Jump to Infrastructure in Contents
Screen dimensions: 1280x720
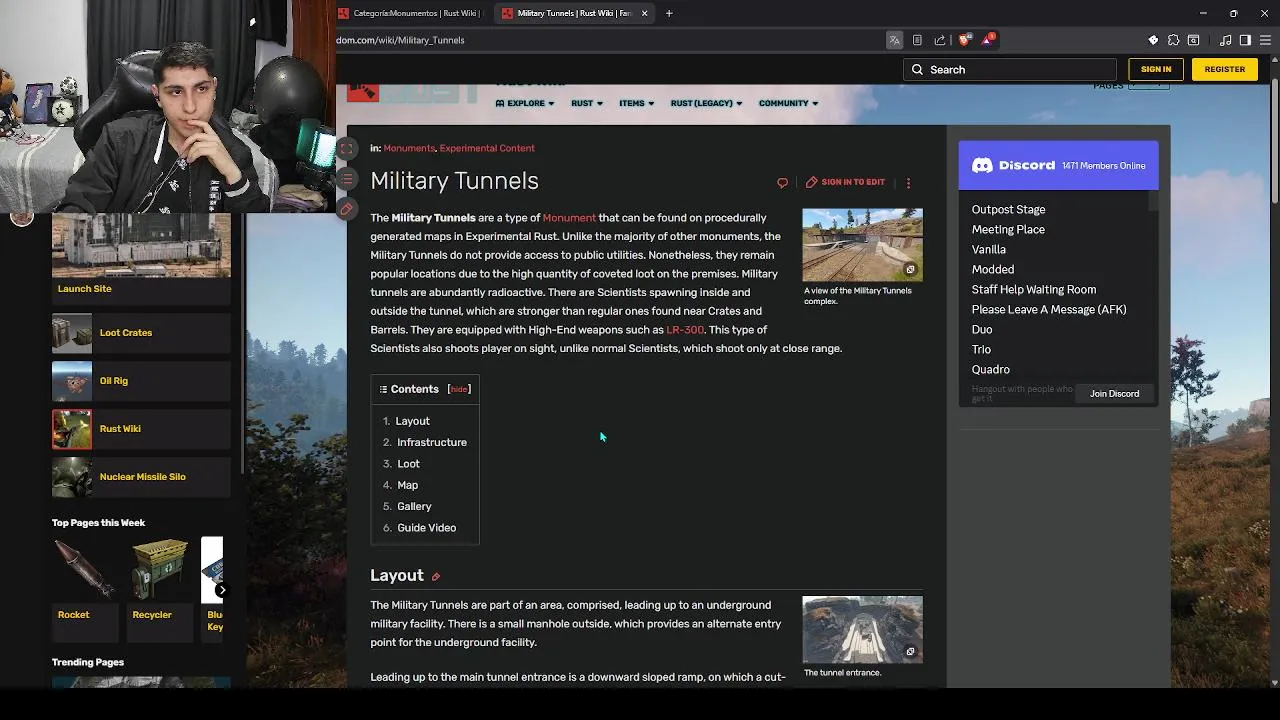click(432, 442)
